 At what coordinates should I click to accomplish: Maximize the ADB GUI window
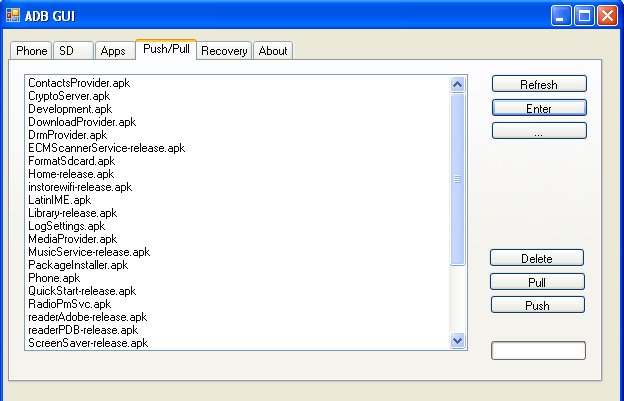click(584, 16)
